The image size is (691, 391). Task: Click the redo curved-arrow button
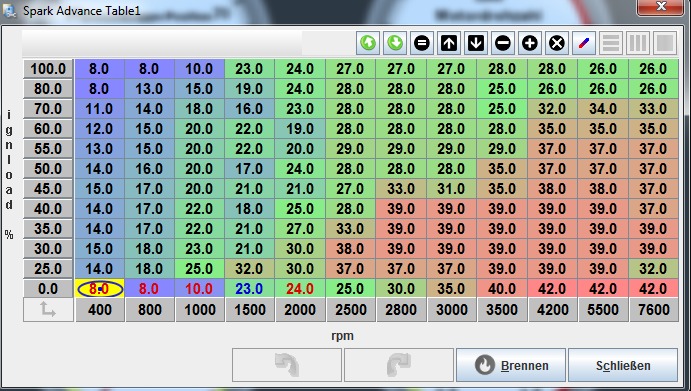click(x=399, y=365)
